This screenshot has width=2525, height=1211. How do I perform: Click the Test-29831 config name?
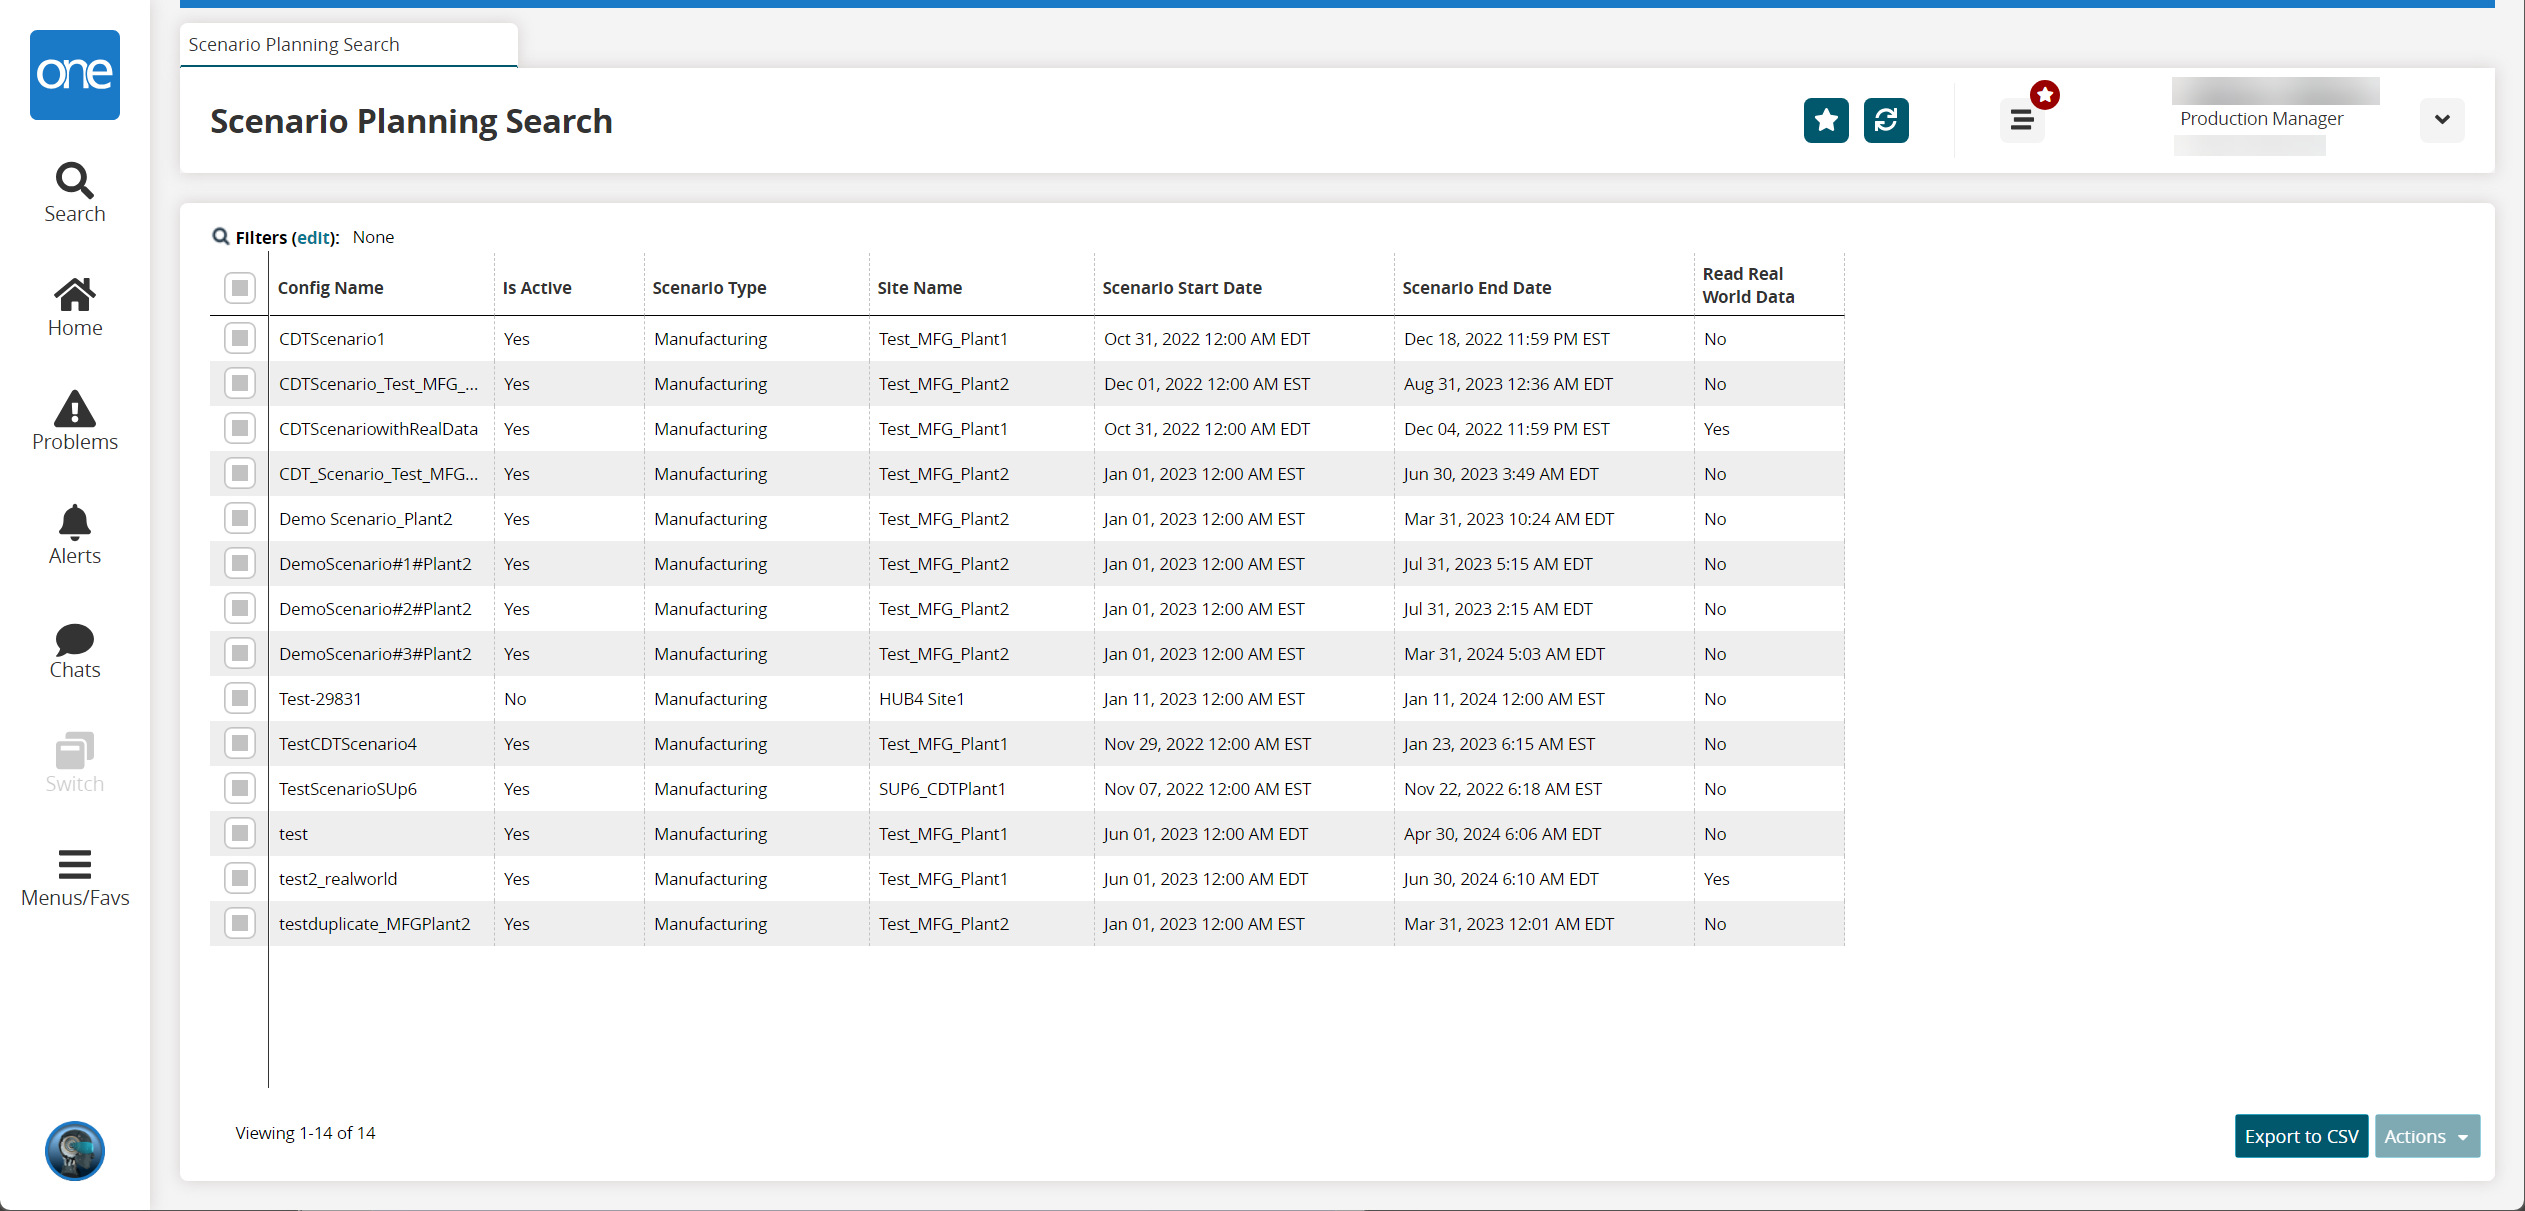click(320, 699)
